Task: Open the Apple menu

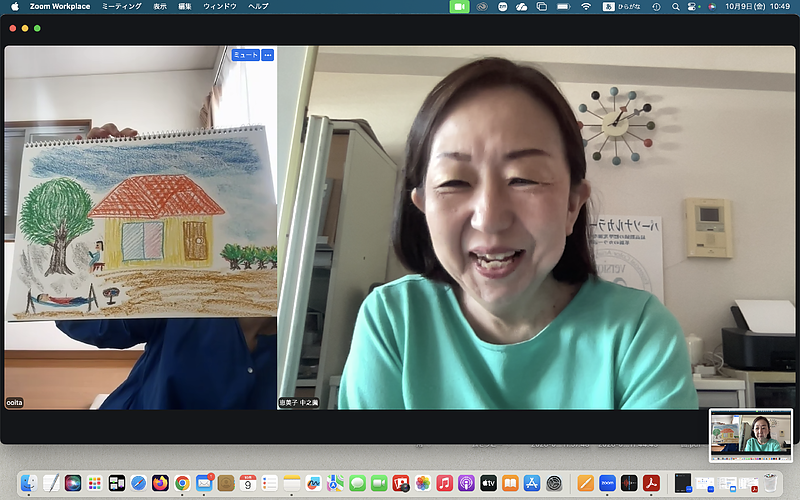Action: coord(15,7)
